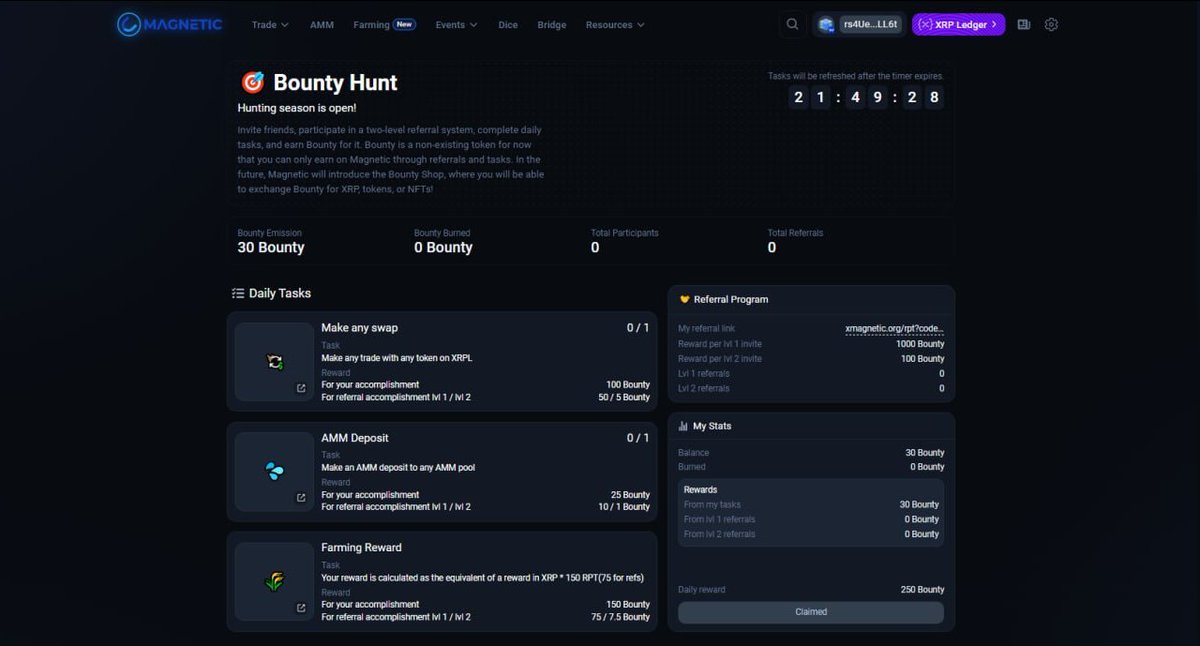
Task: Click the Bounty Emission value 30 Bounty
Action: point(271,248)
